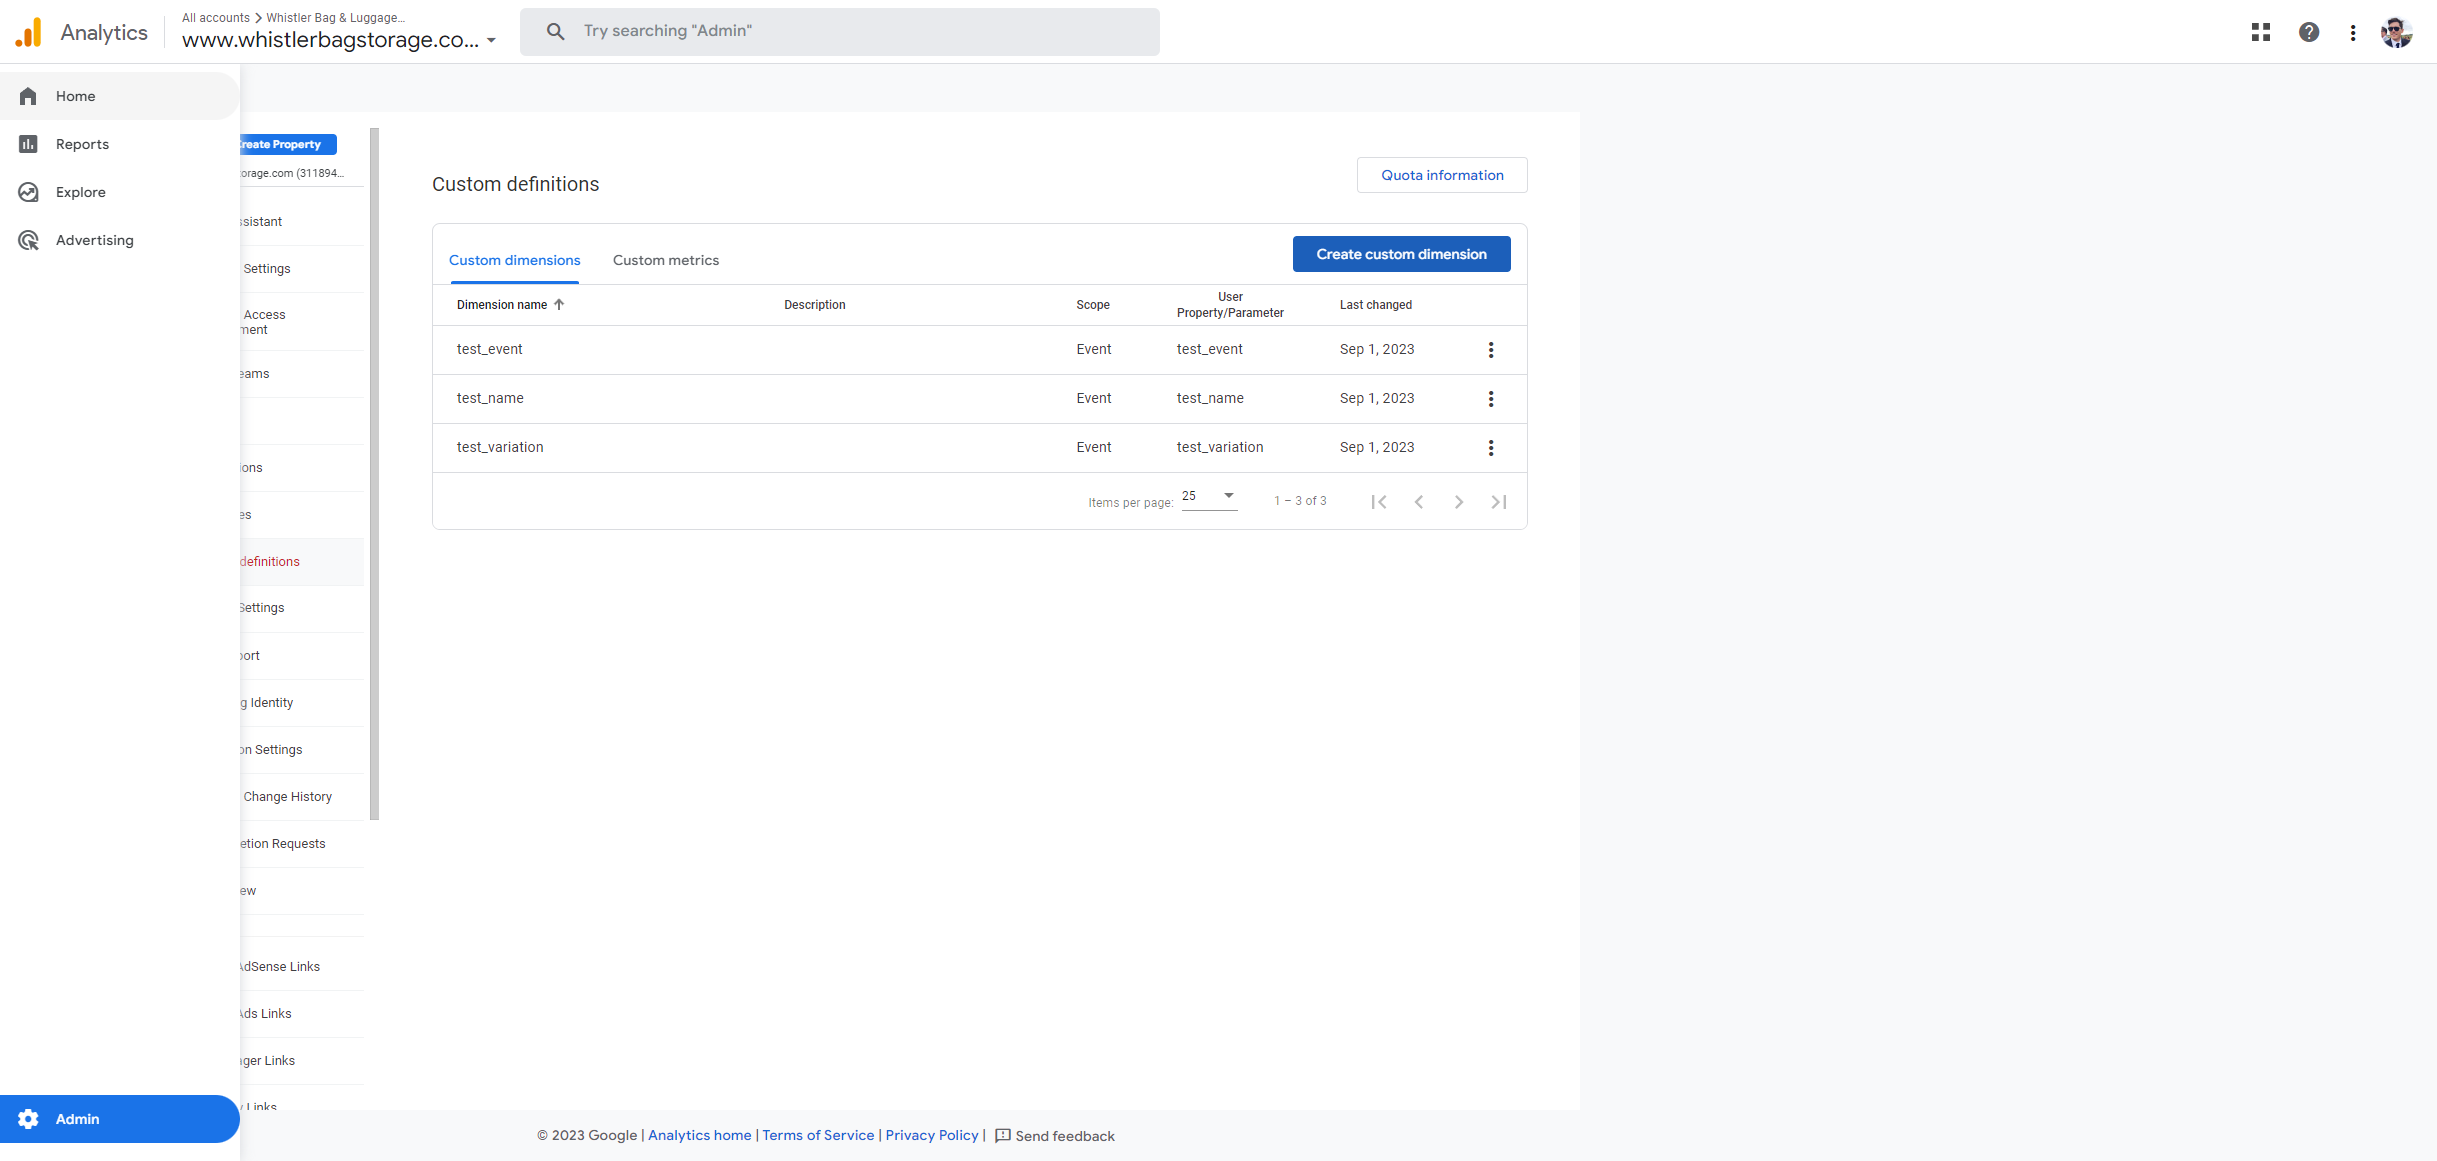Expand the property selector dropdown arrow
This screenshot has width=2437, height=1161.
tap(491, 41)
